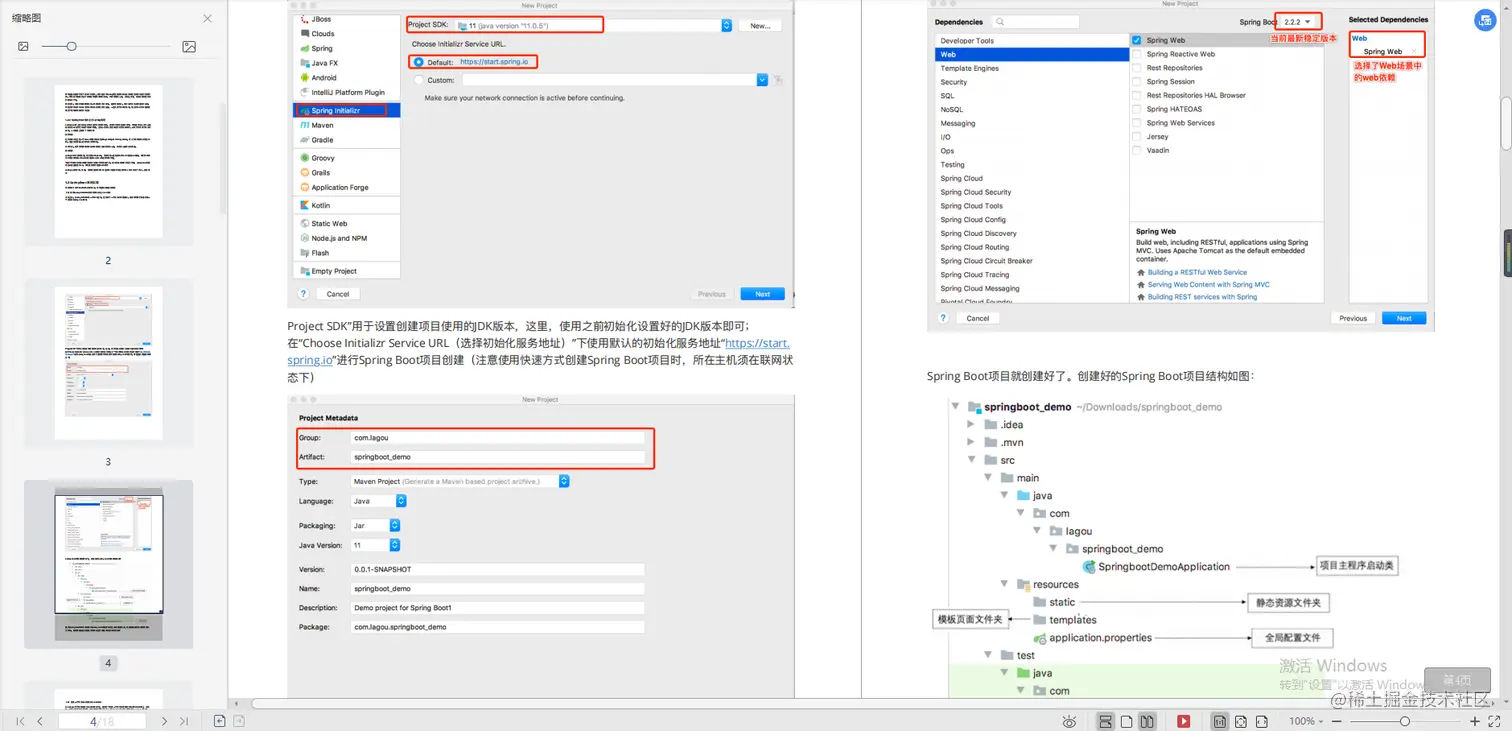Select the Default URL radio button

[x=418, y=62]
